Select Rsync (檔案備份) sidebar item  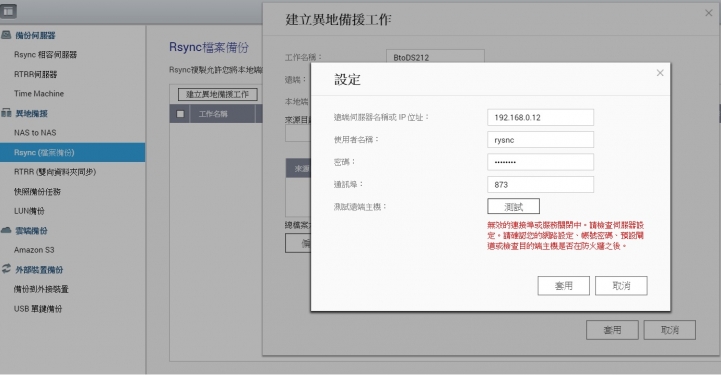pyautogui.click(x=72, y=152)
